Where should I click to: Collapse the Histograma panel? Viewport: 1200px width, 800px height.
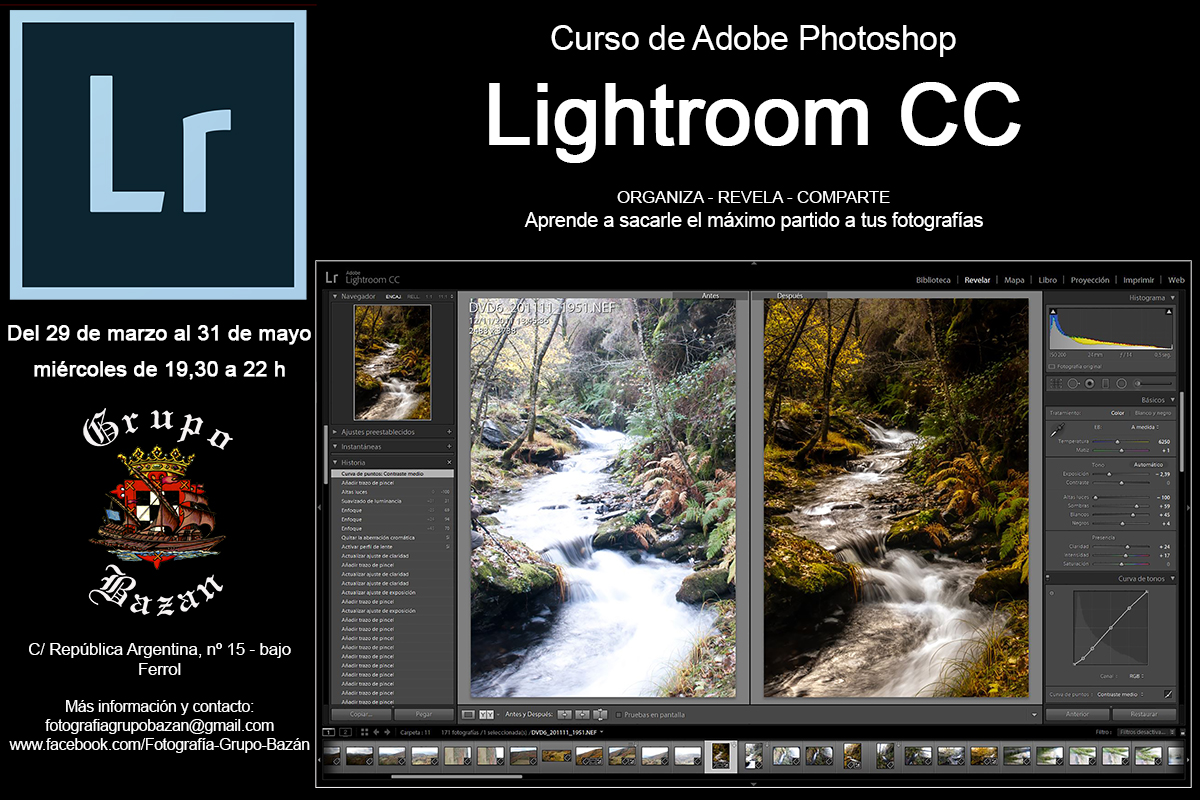pos(1173,298)
